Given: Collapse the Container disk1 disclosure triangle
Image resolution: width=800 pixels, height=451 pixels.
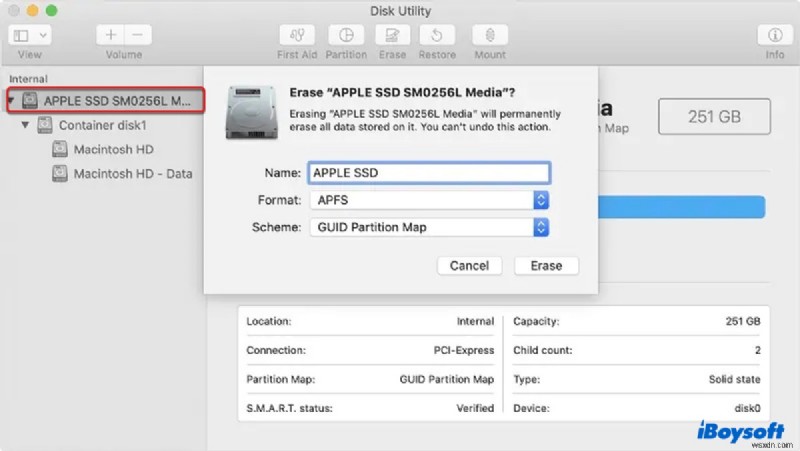Looking at the screenshot, I should [25, 124].
